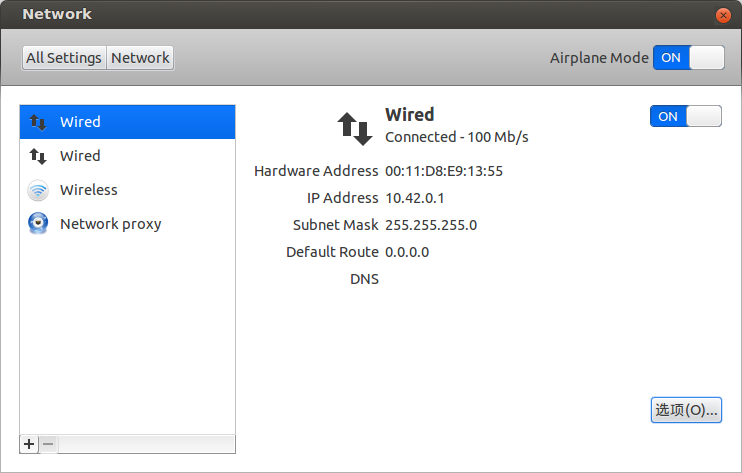This screenshot has height=473, width=742.
Task: Click the Connected - 100 Mb/s status text
Action: [456, 137]
